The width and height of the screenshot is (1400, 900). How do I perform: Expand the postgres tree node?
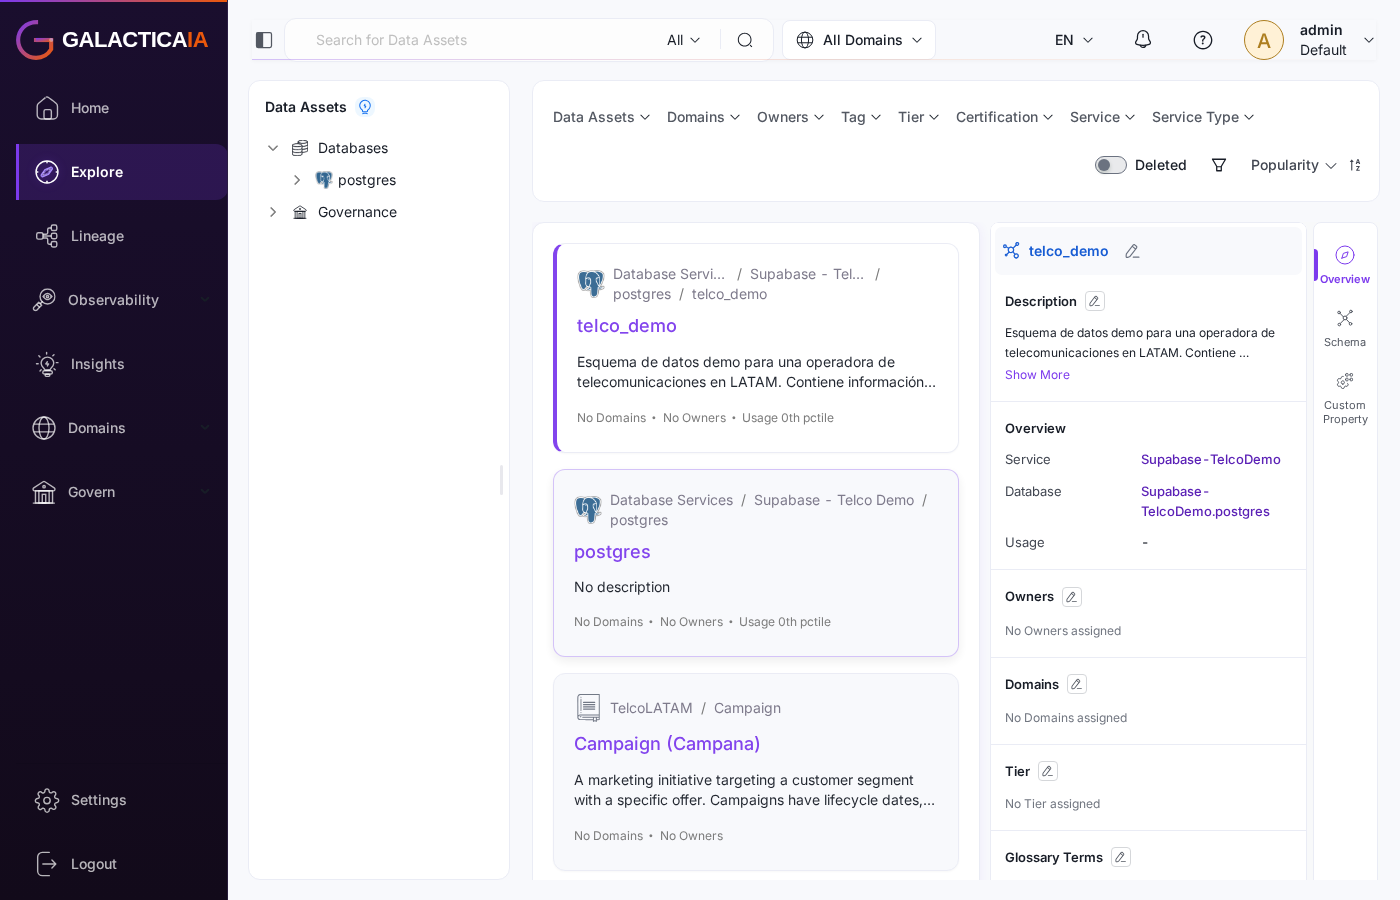pyautogui.click(x=297, y=180)
